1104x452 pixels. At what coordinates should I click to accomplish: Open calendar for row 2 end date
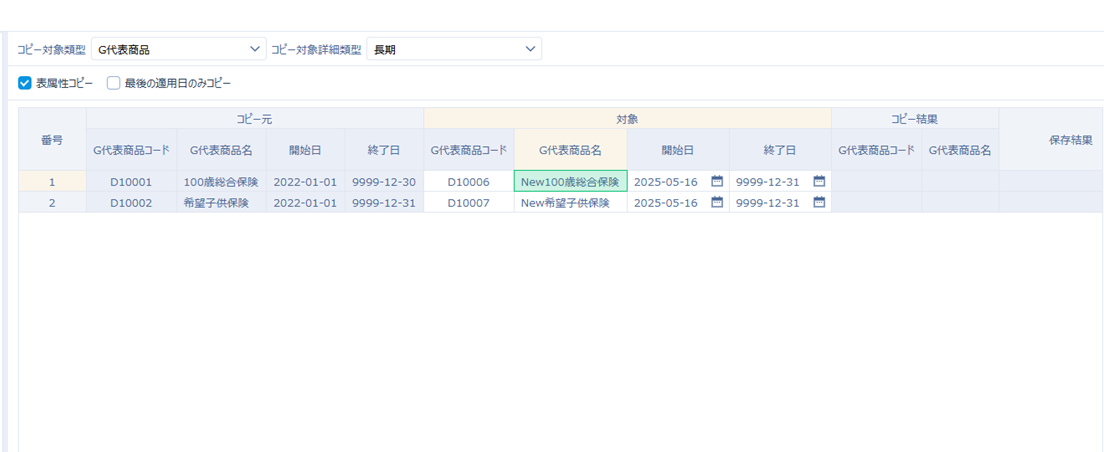tap(819, 203)
